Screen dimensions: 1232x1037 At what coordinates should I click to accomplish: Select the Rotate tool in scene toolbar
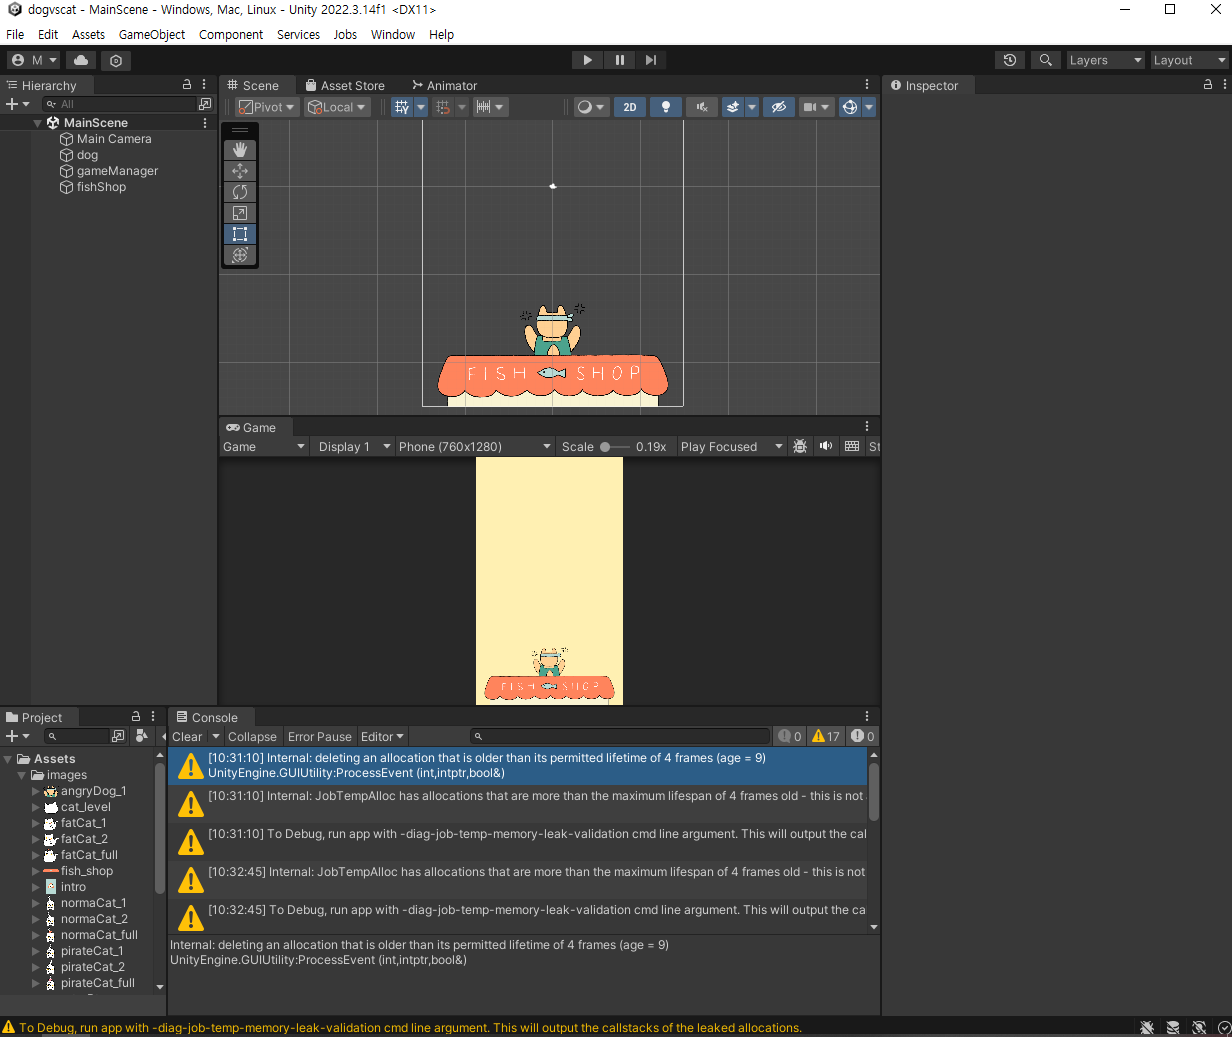pyautogui.click(x=240, y=192)
